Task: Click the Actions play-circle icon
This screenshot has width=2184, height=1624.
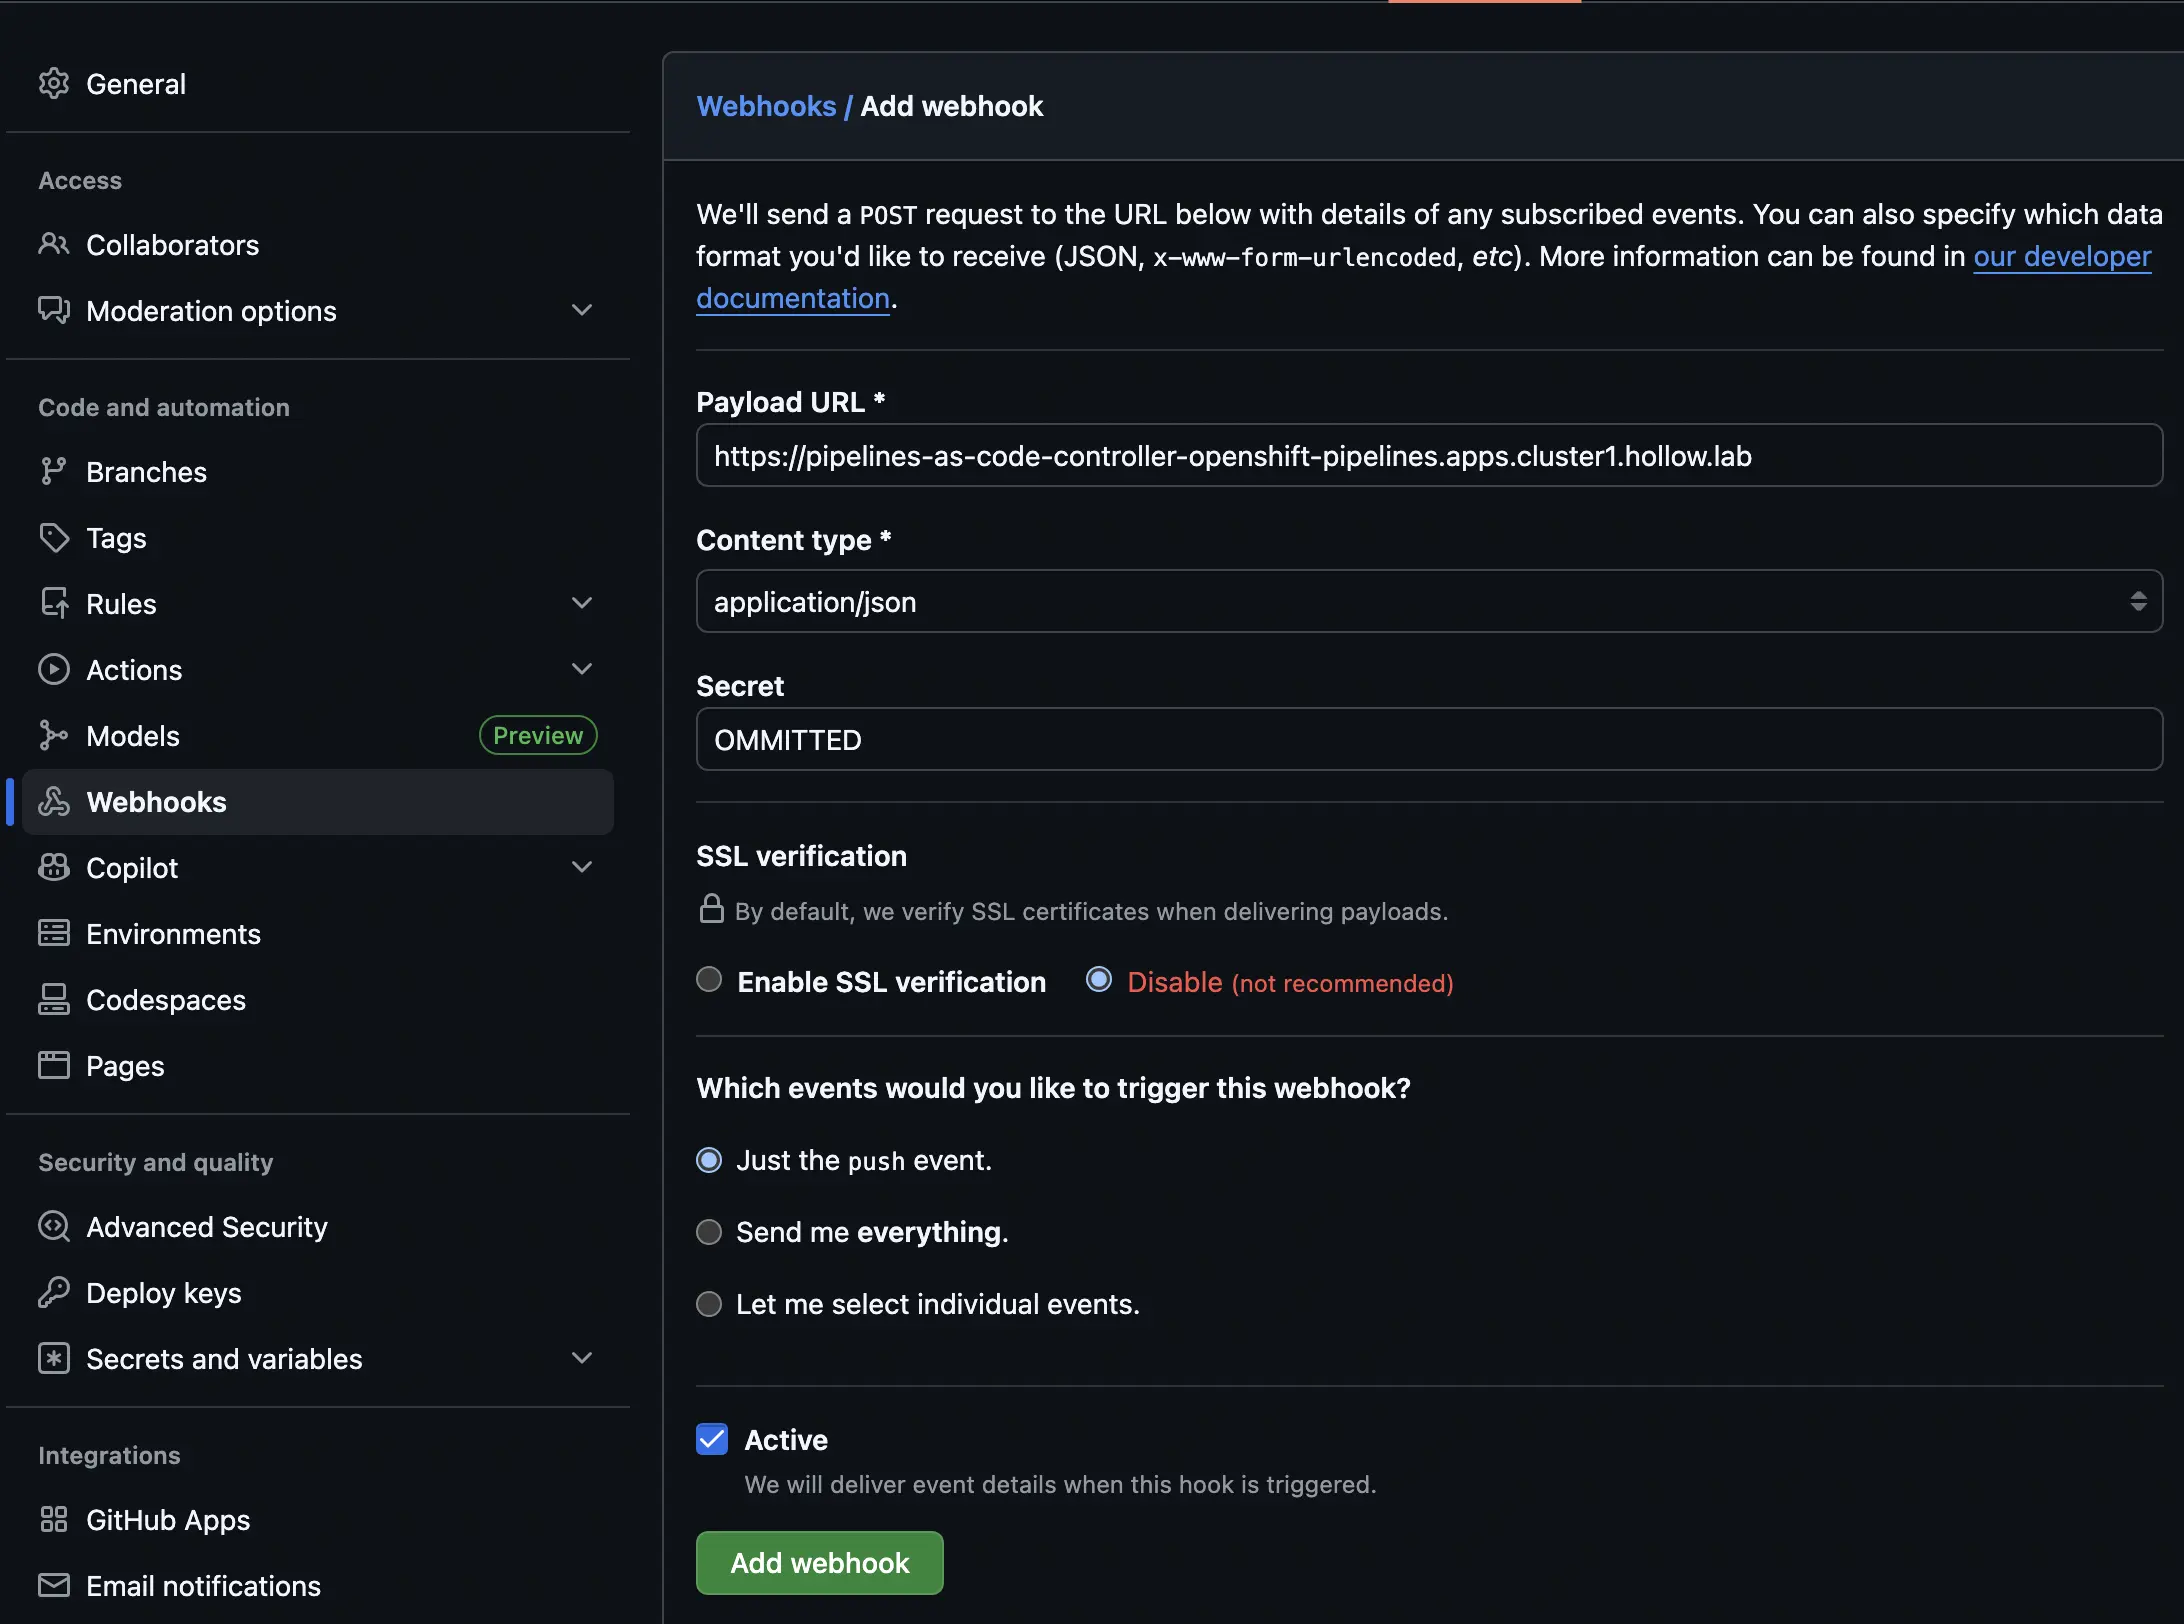Action: coord(54,669)
